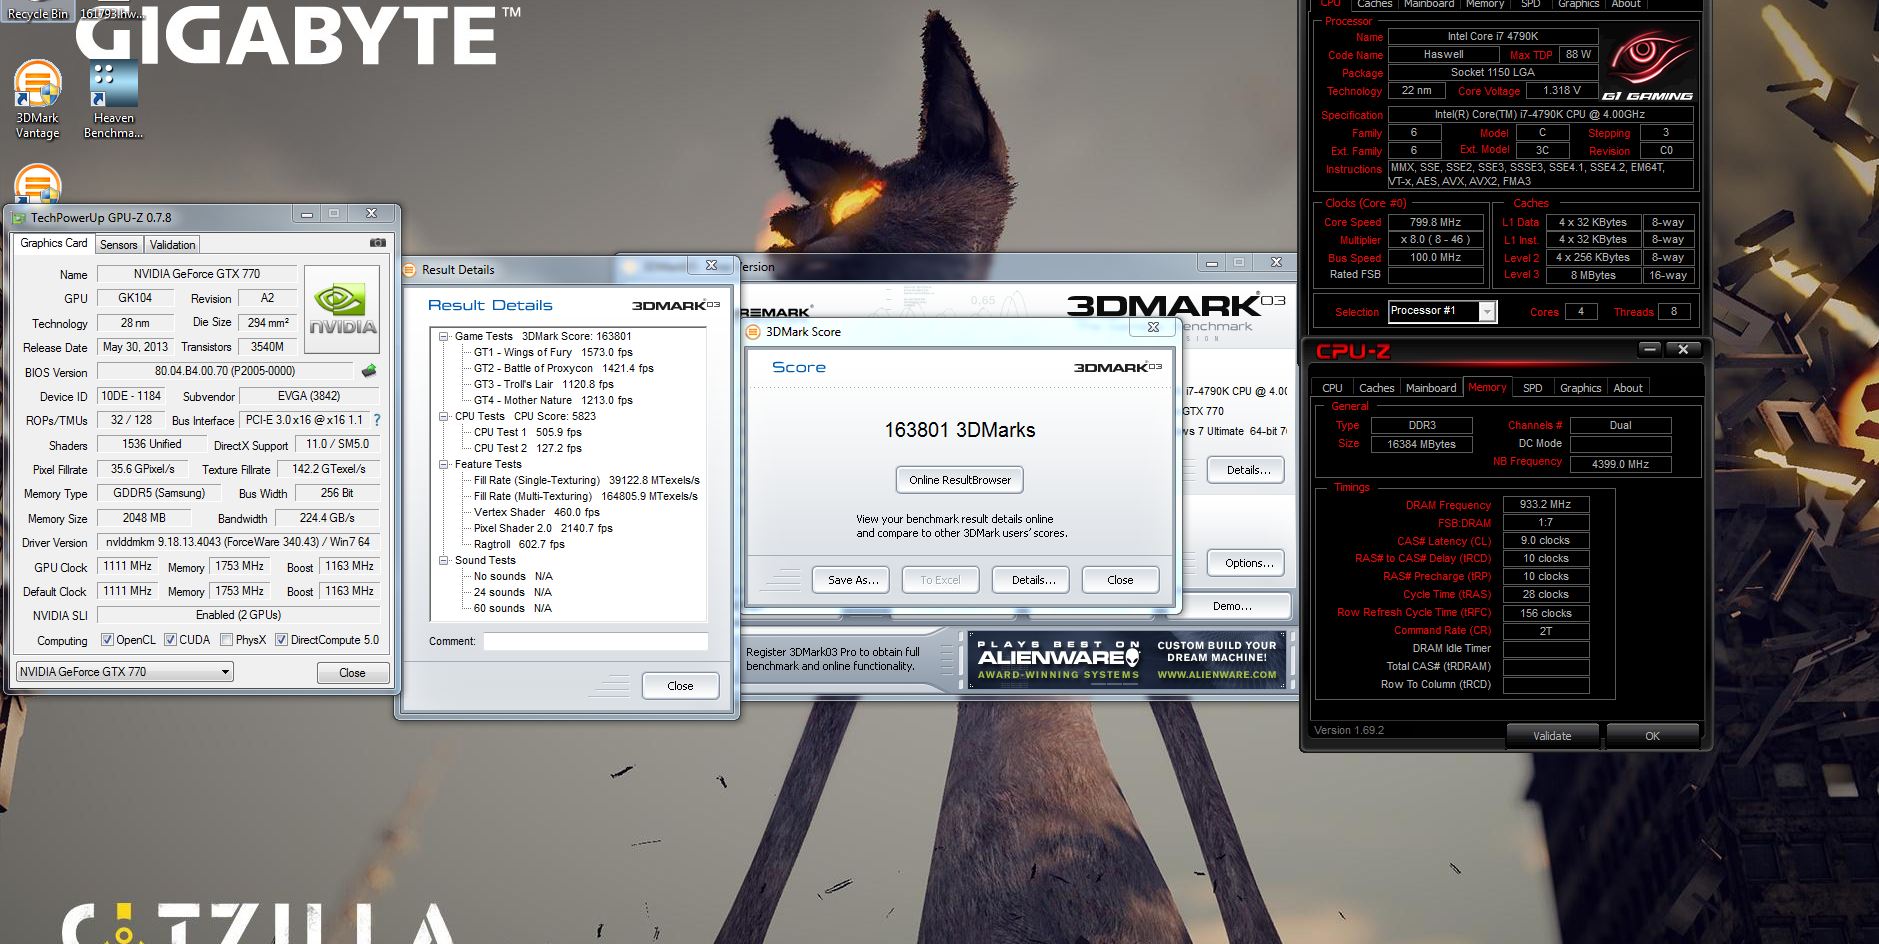Select the Memory tab in lower CPU-Z
The image size is (1879, 944).
tap(1487, 387)
